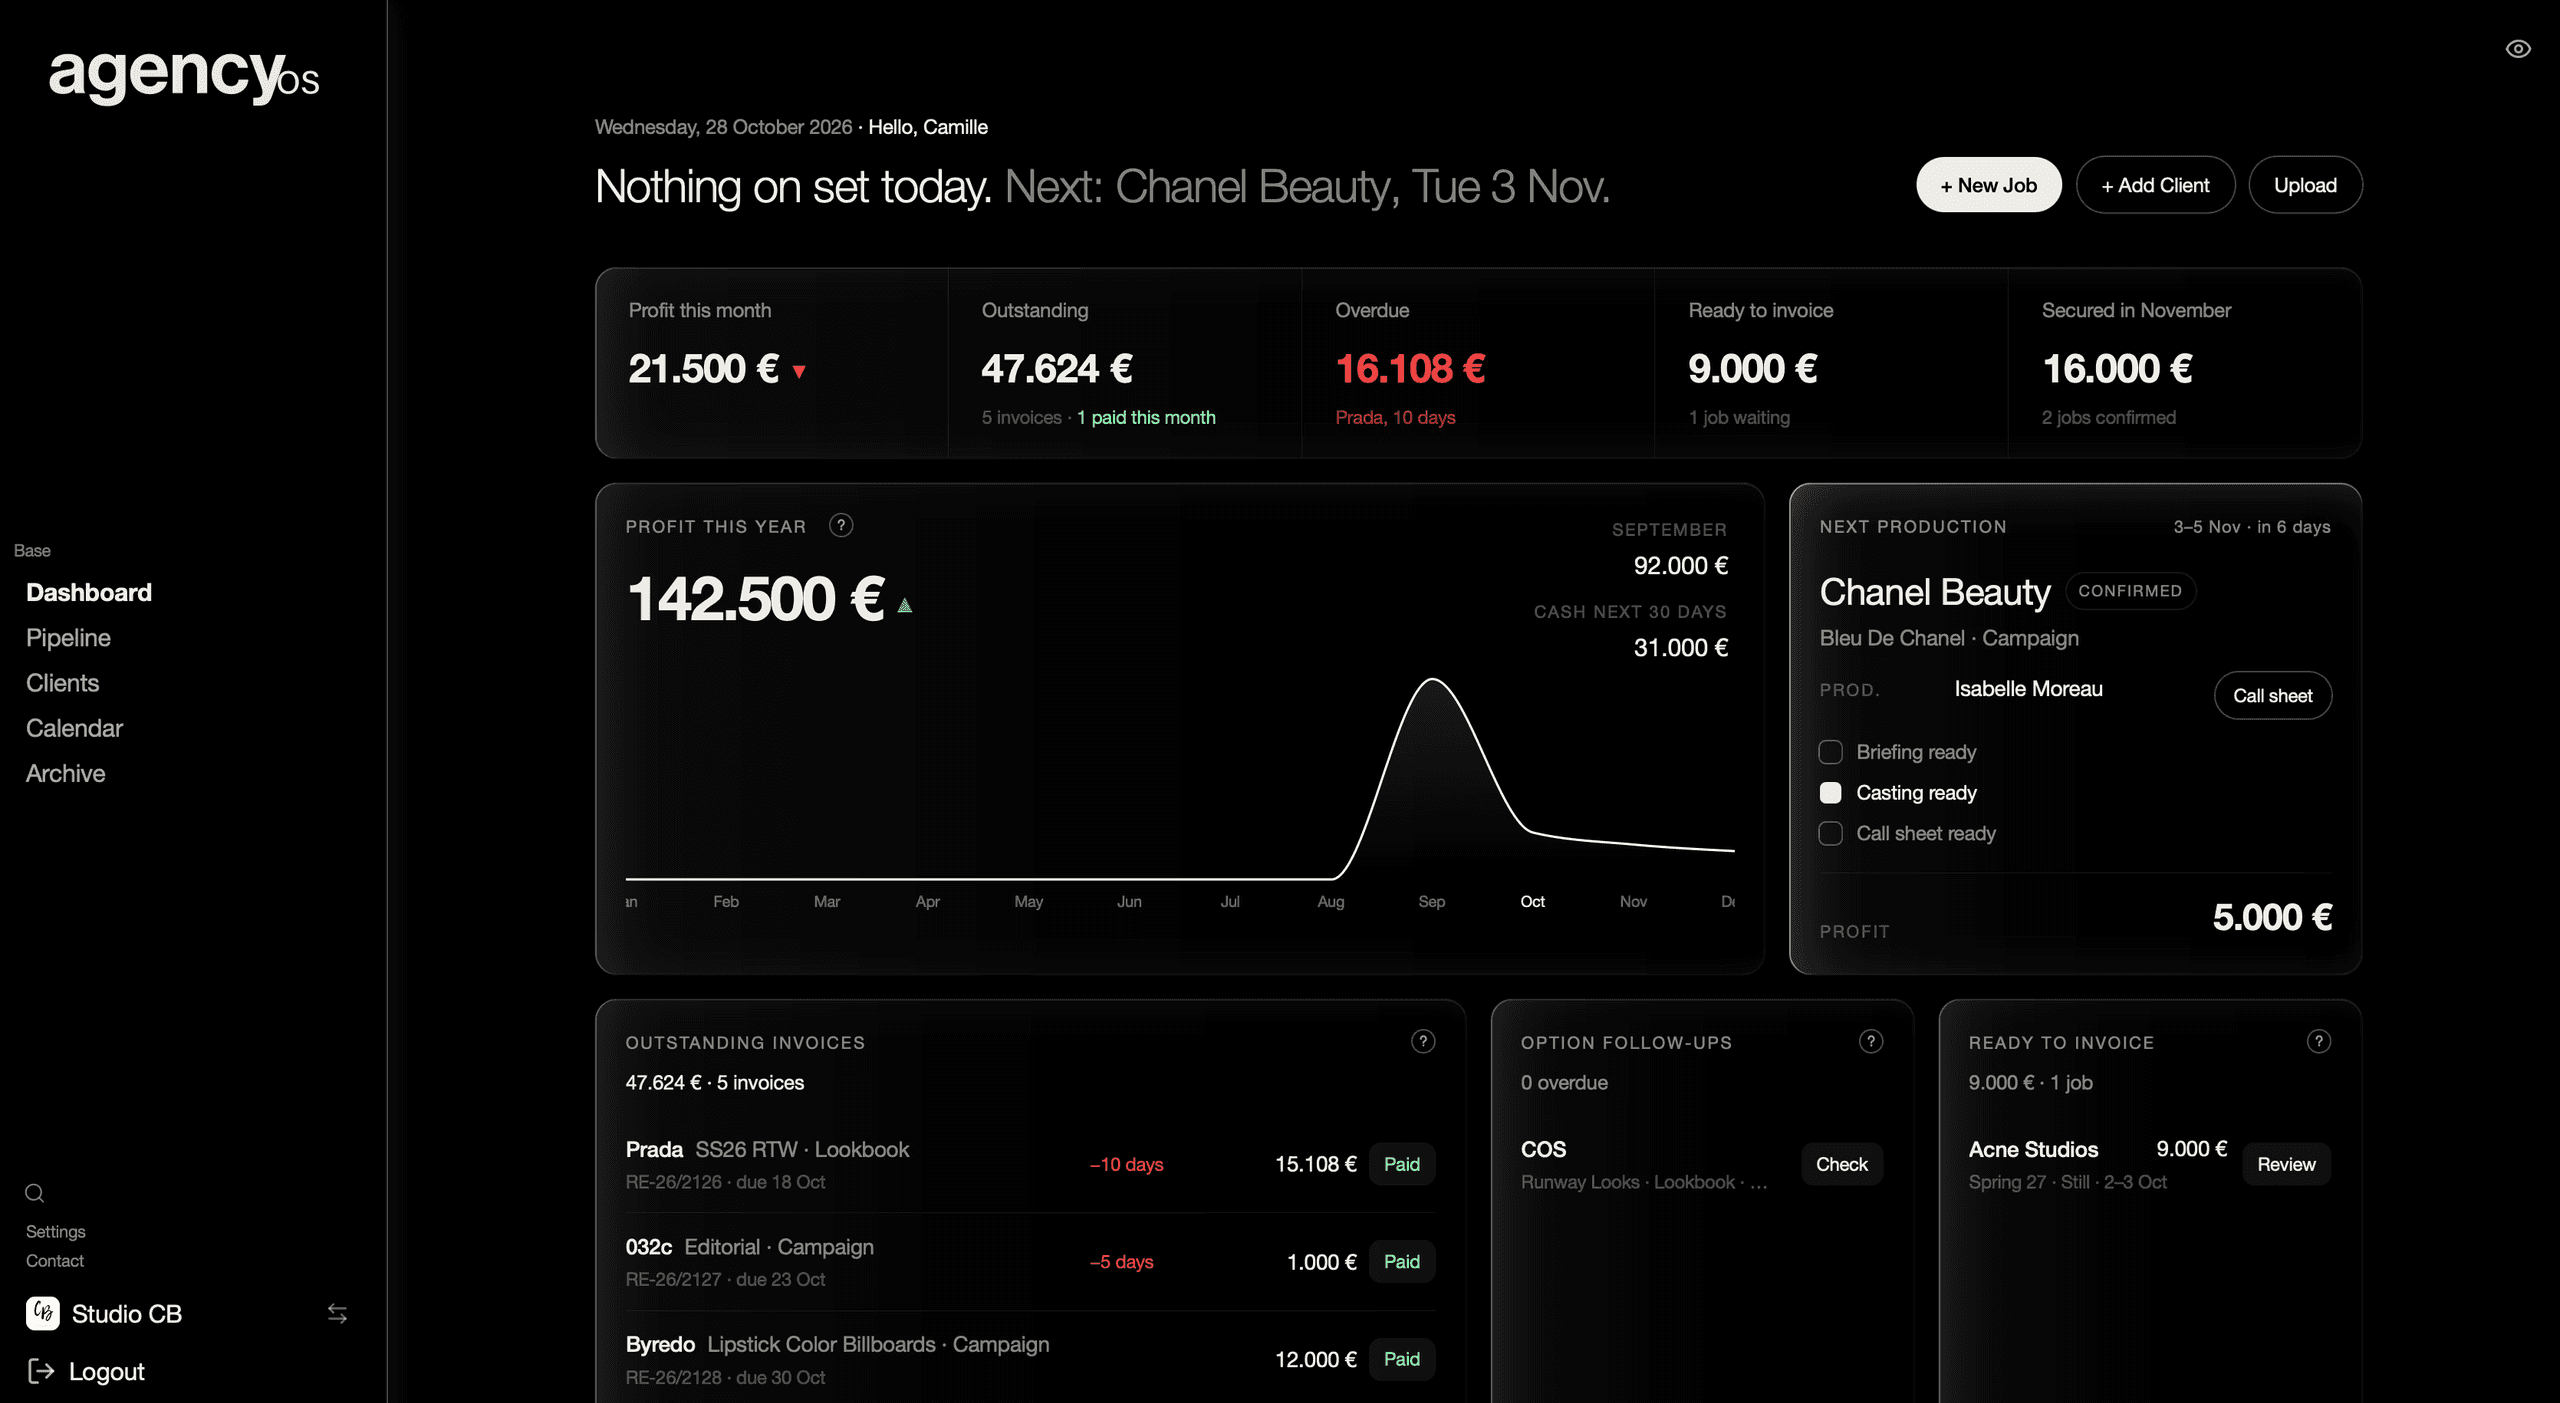Open Settings link in sidebar
This screenshot has height=1403, width=2560.
pyautogui.click(x=55, y=1232)
